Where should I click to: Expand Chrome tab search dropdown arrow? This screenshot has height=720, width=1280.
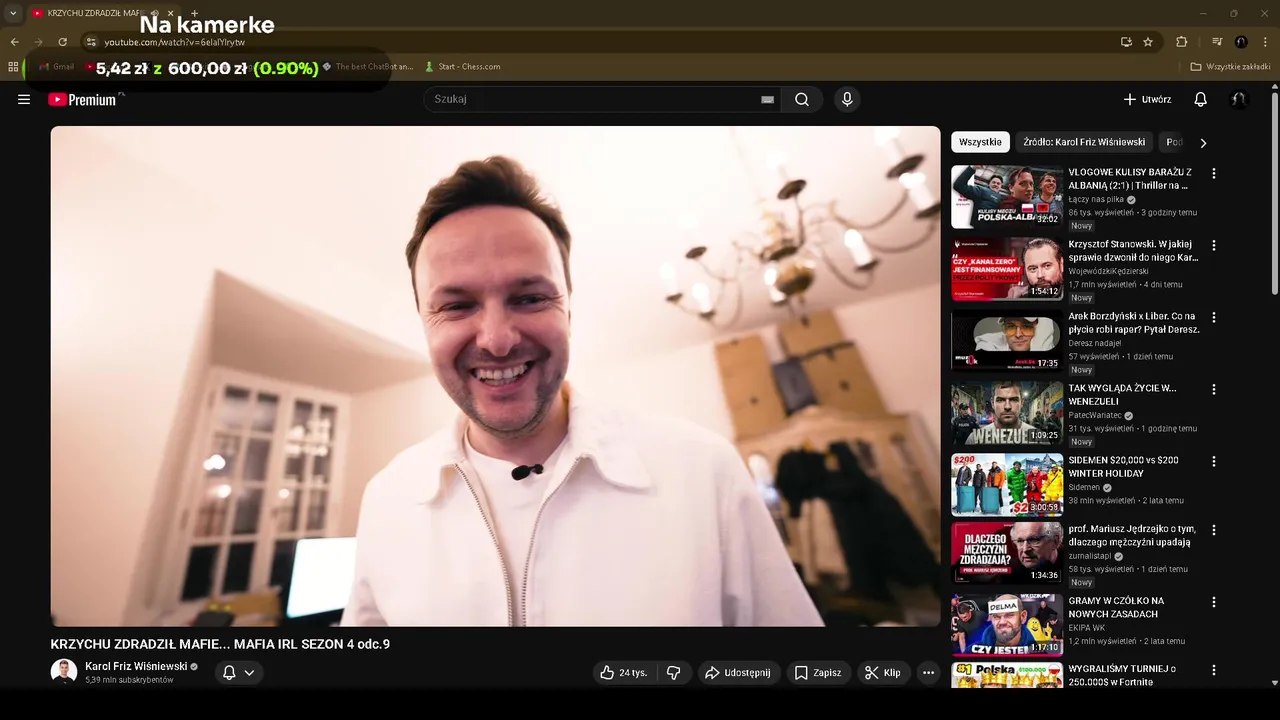pos(13,13)
